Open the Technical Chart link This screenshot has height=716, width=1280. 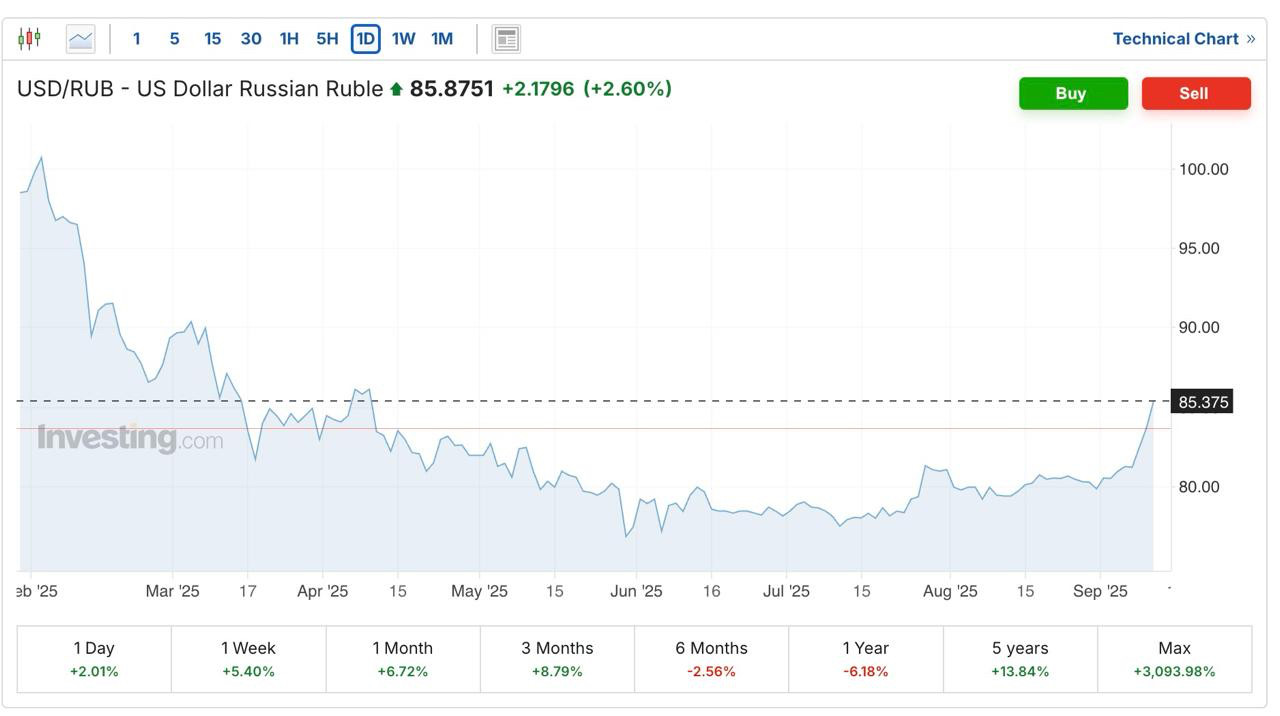[x=1184, y=39]
